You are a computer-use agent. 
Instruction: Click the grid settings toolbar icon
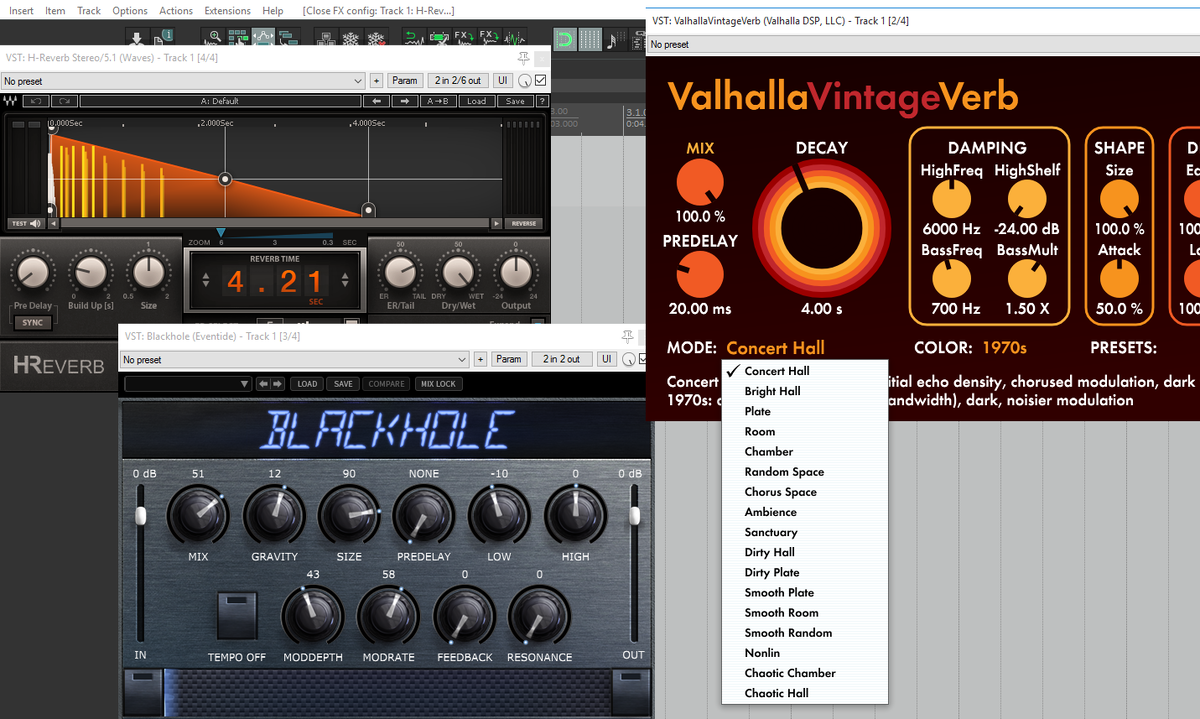point(238,38)
